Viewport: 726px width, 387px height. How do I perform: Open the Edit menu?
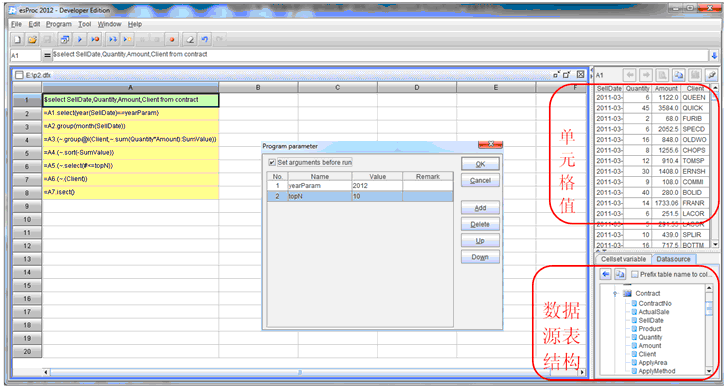[x=34, y=24]
